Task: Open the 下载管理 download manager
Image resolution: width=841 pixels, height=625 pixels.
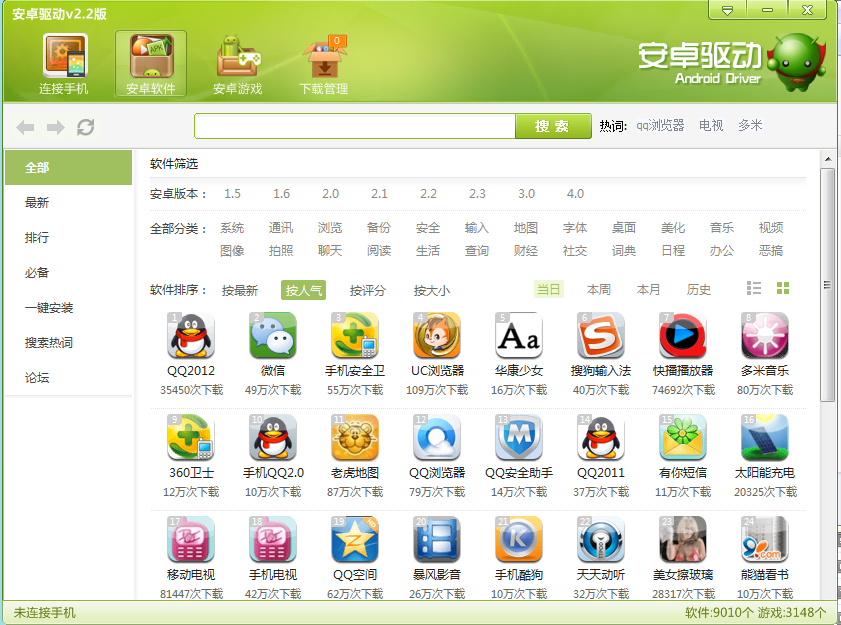Action: (x=324, y=64)
